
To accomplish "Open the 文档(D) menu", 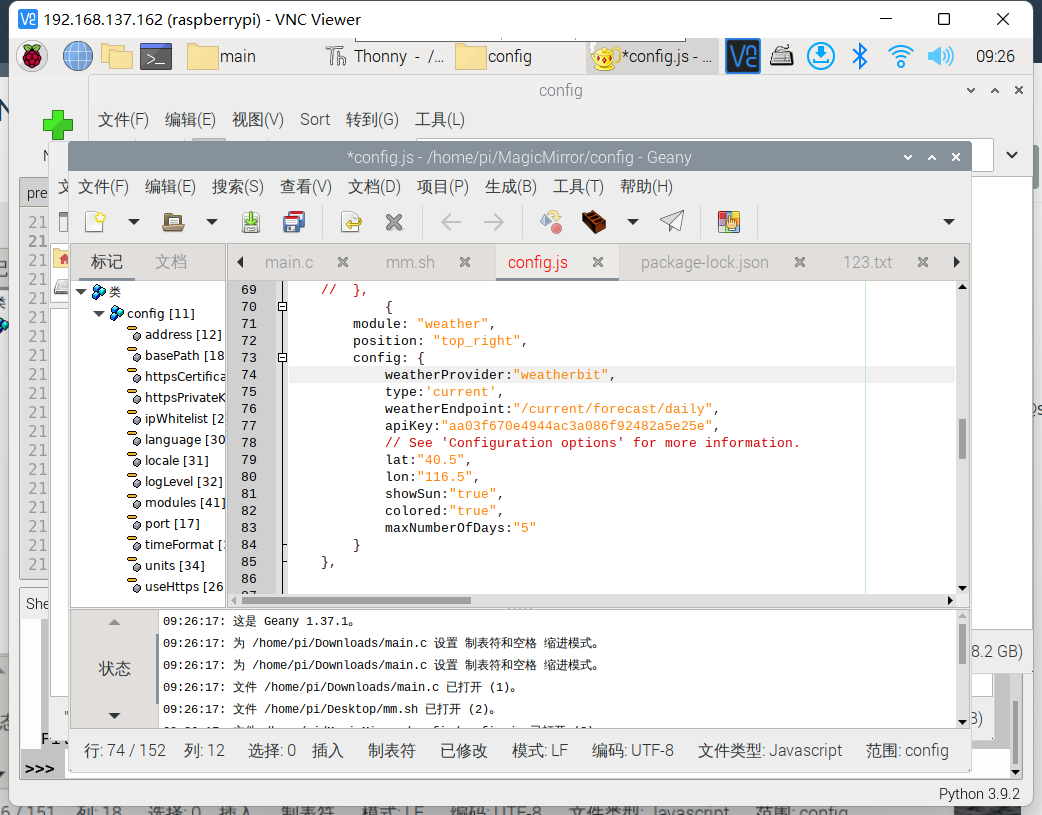I will pyautogui.click(x=374, y=187).
